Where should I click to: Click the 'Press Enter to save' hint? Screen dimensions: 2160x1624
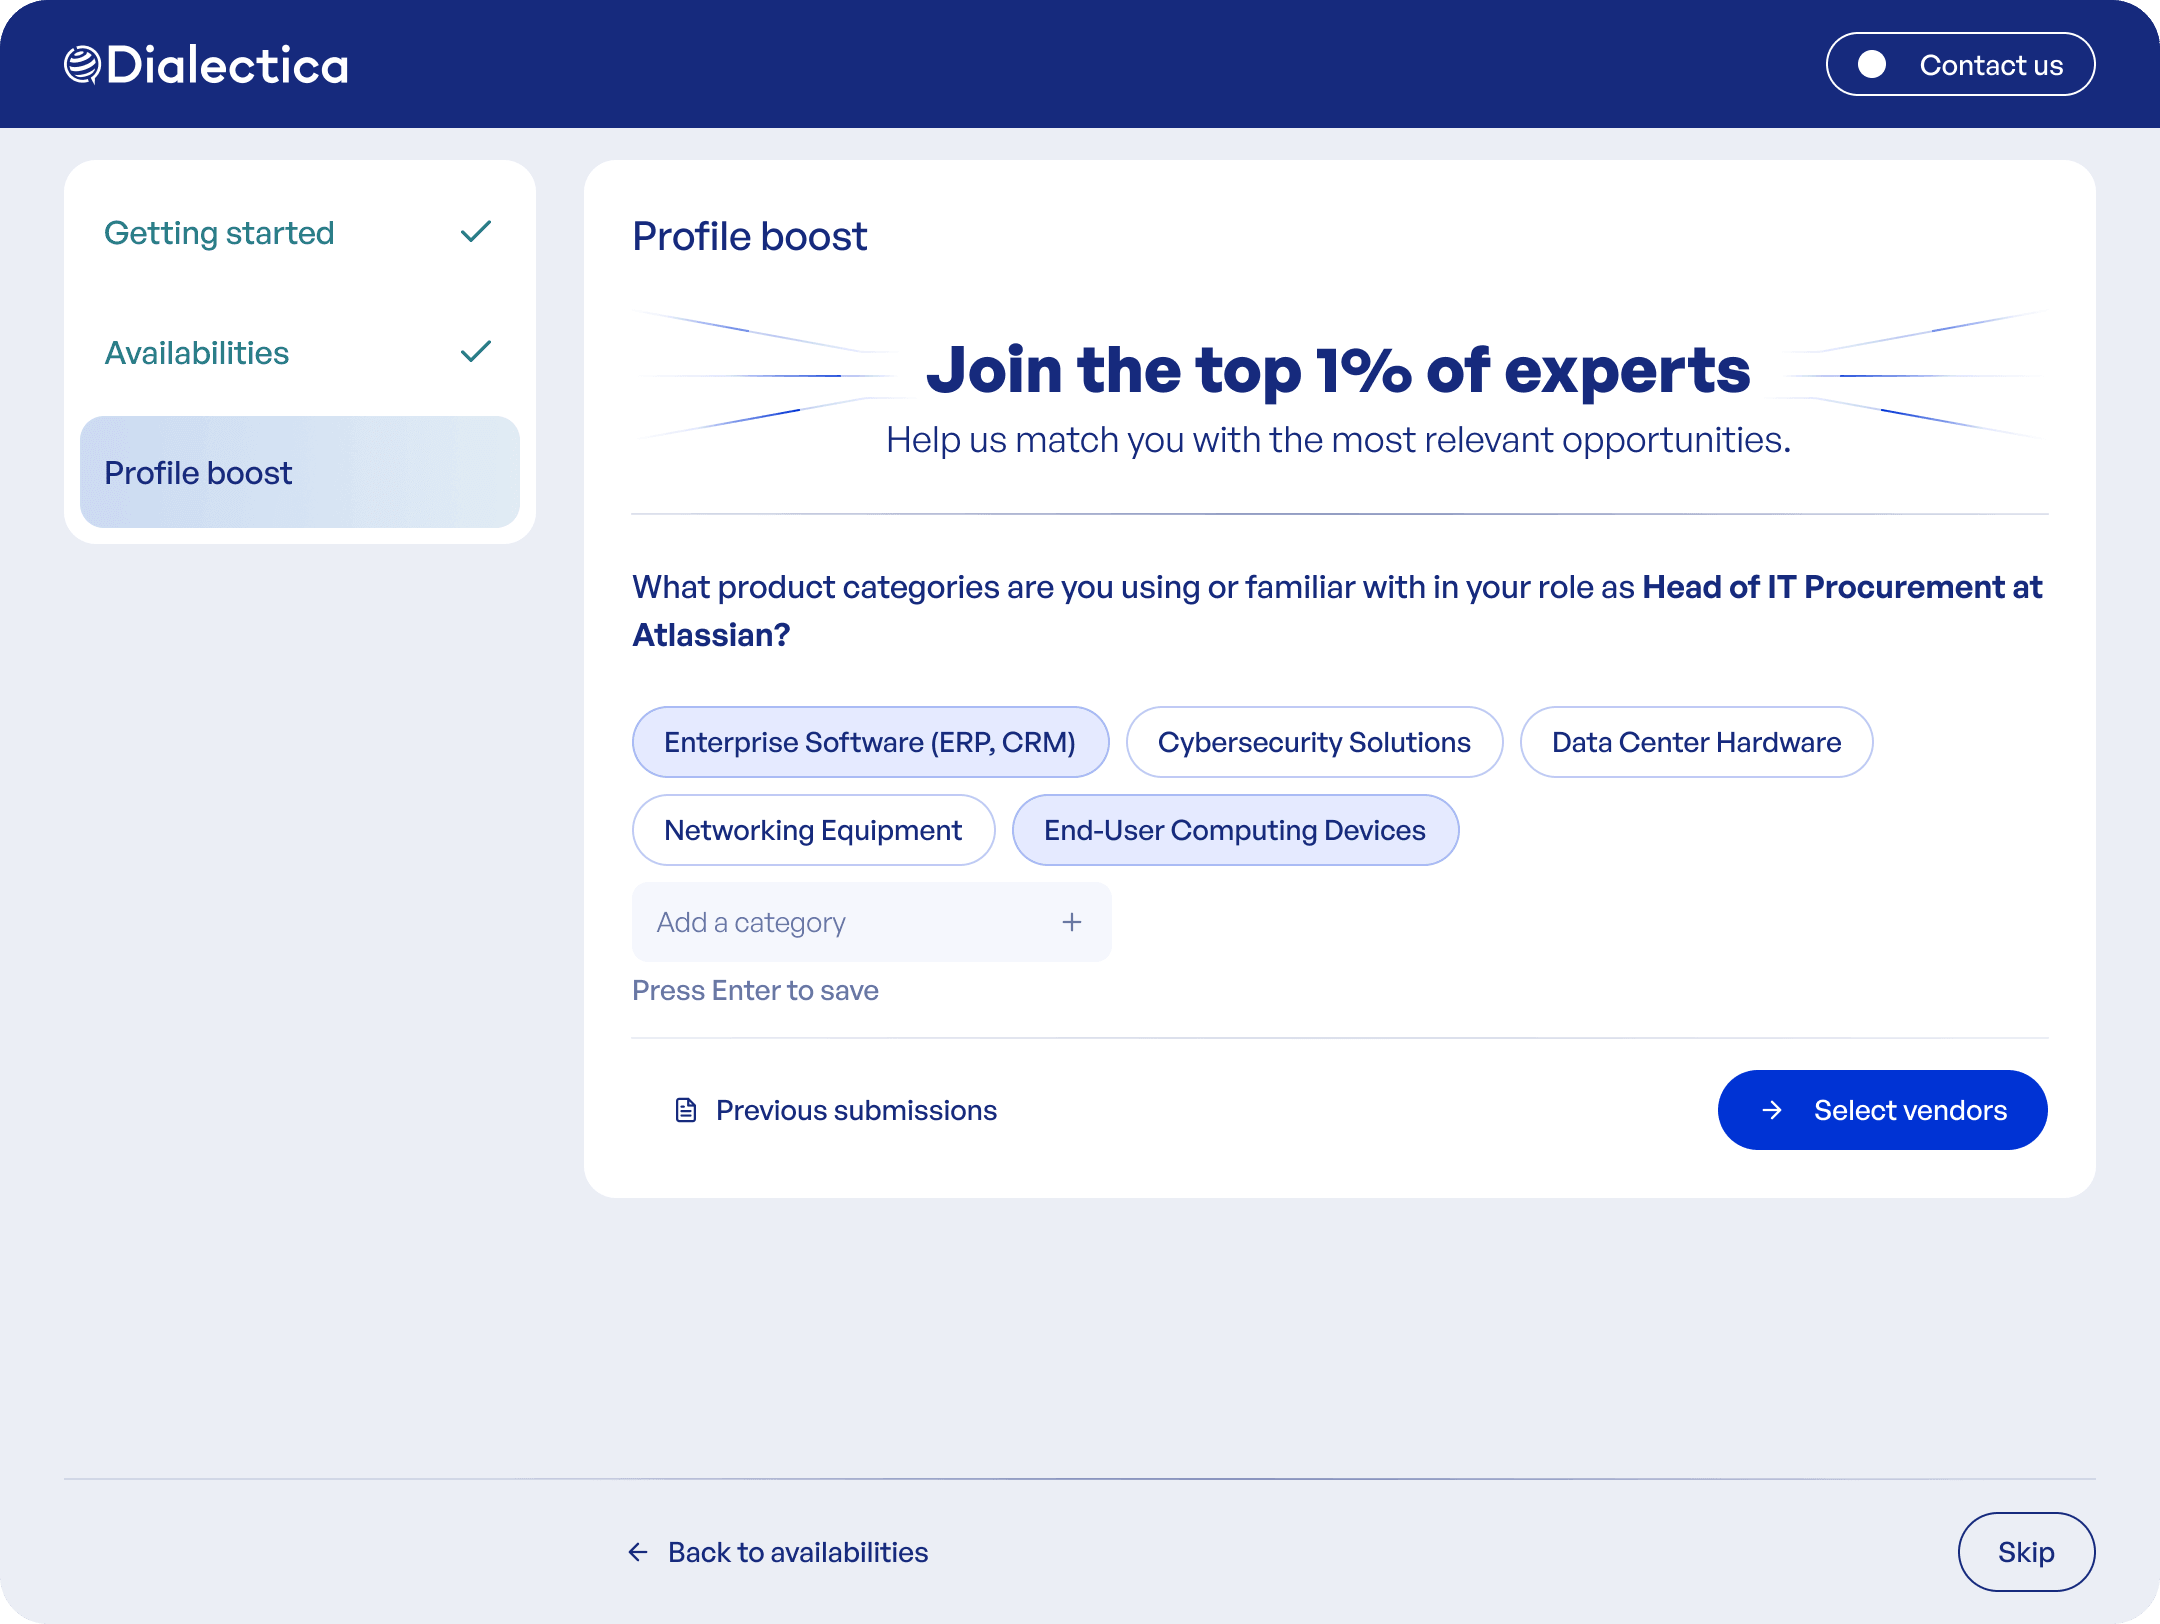[756, 990]
